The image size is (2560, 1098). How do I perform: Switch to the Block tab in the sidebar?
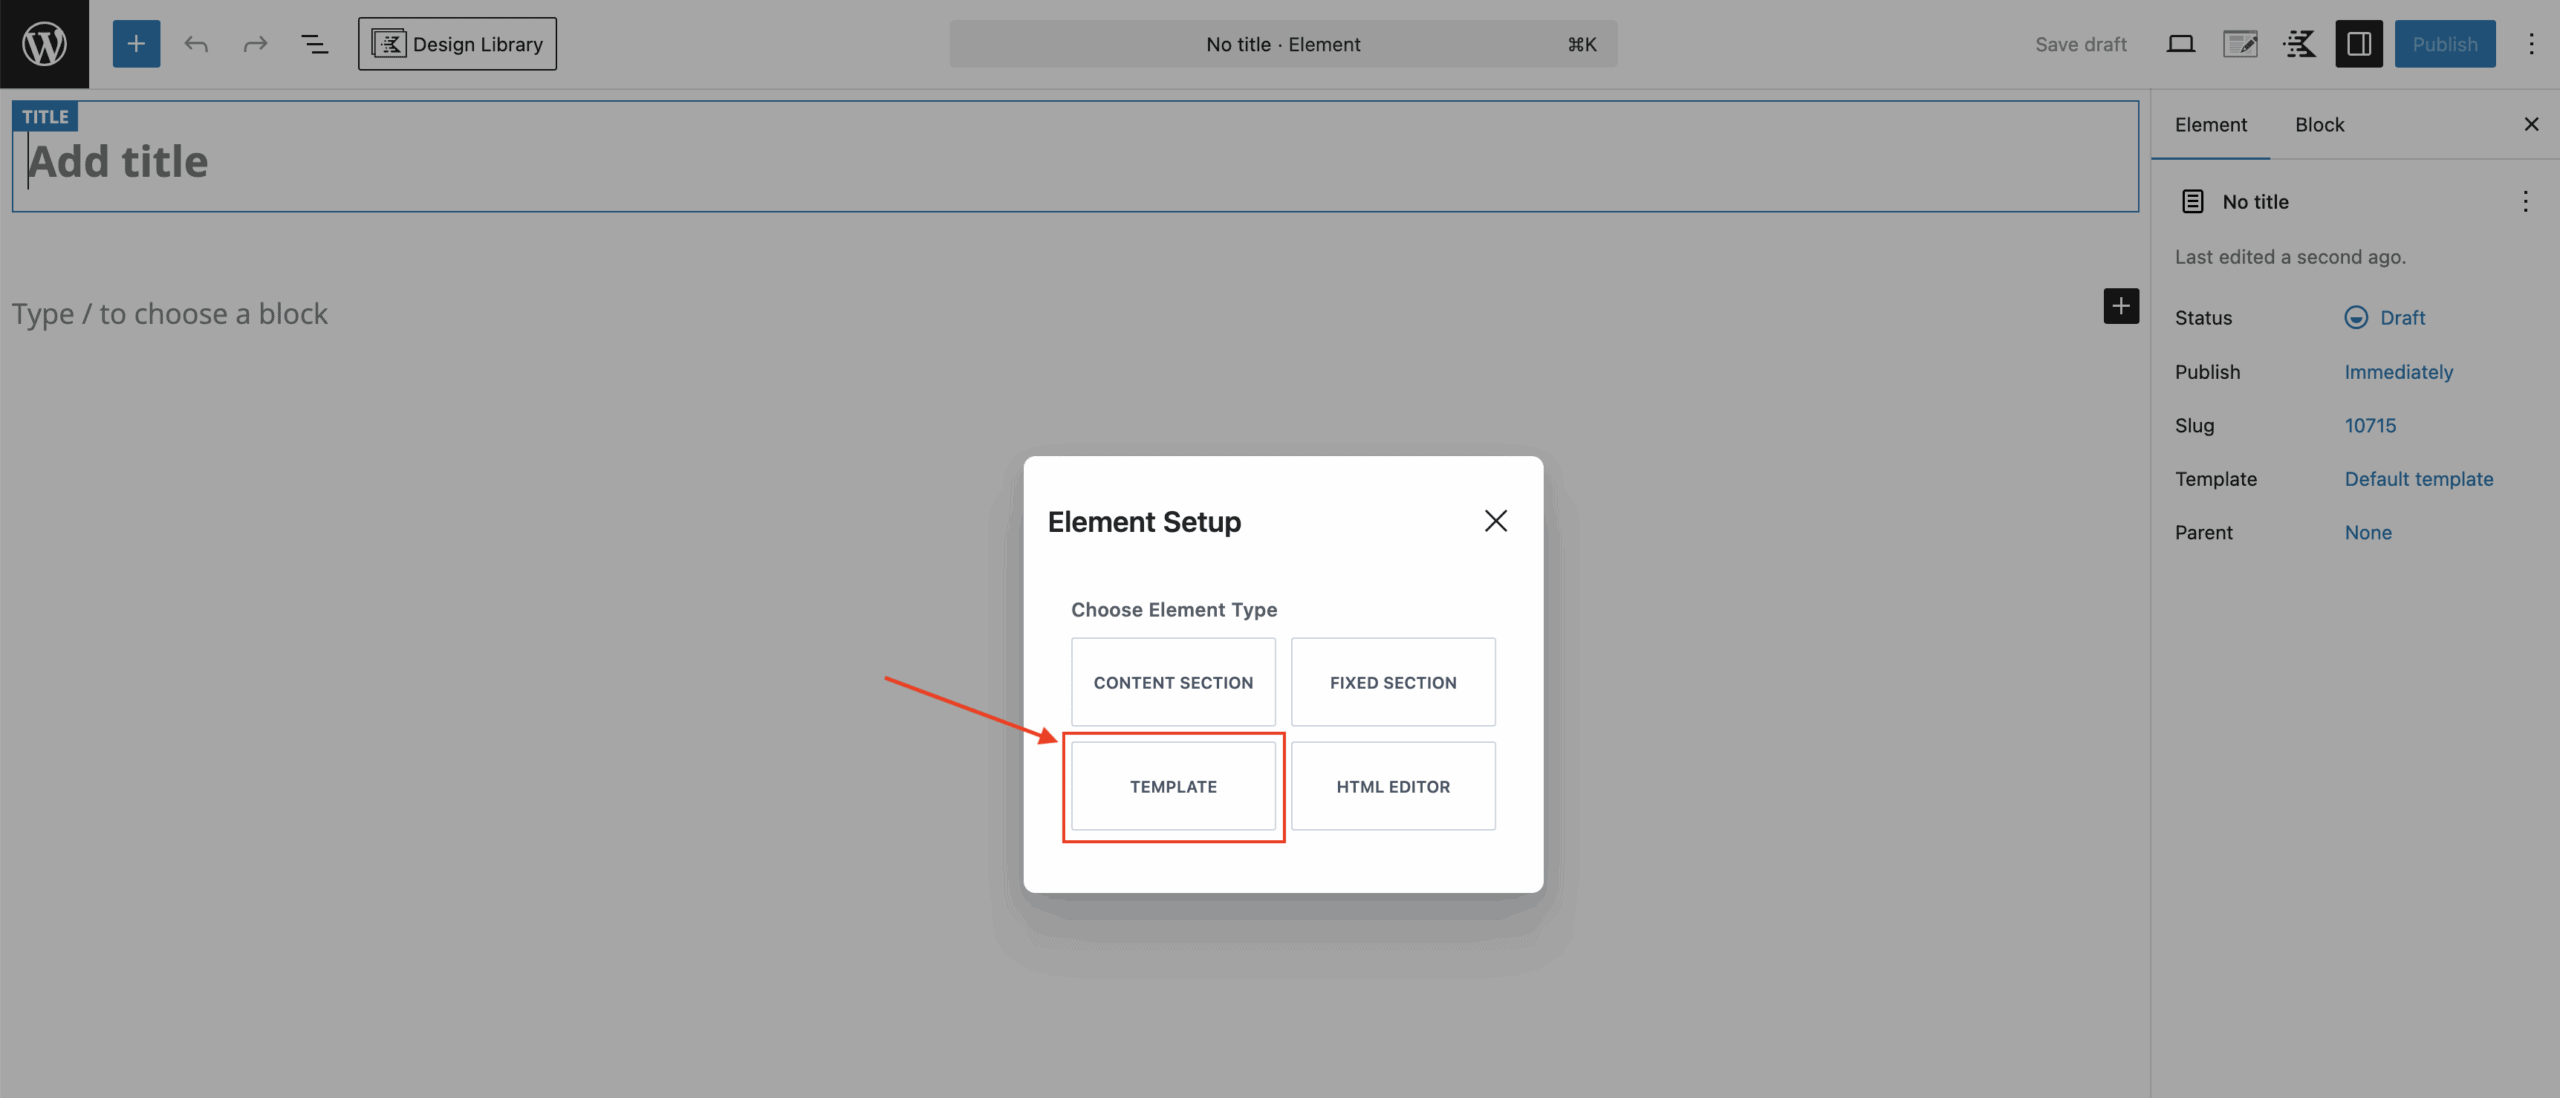[x=2319, y=124]
